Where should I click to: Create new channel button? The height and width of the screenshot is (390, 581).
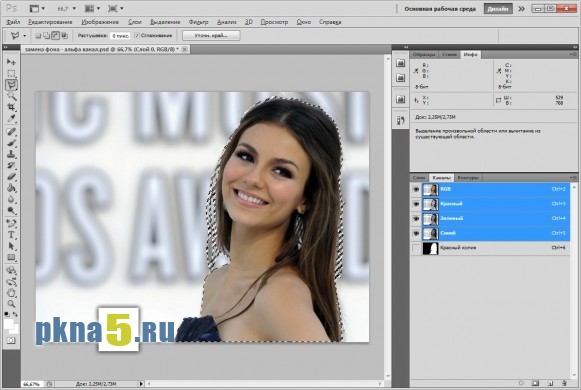tap(550, 383)
